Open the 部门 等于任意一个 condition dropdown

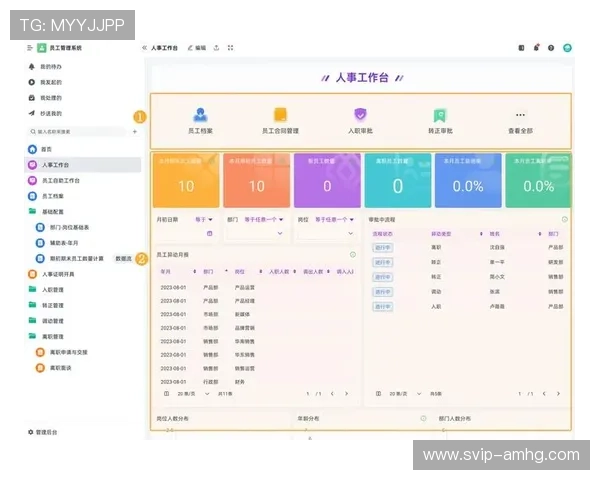click(264, 220)
